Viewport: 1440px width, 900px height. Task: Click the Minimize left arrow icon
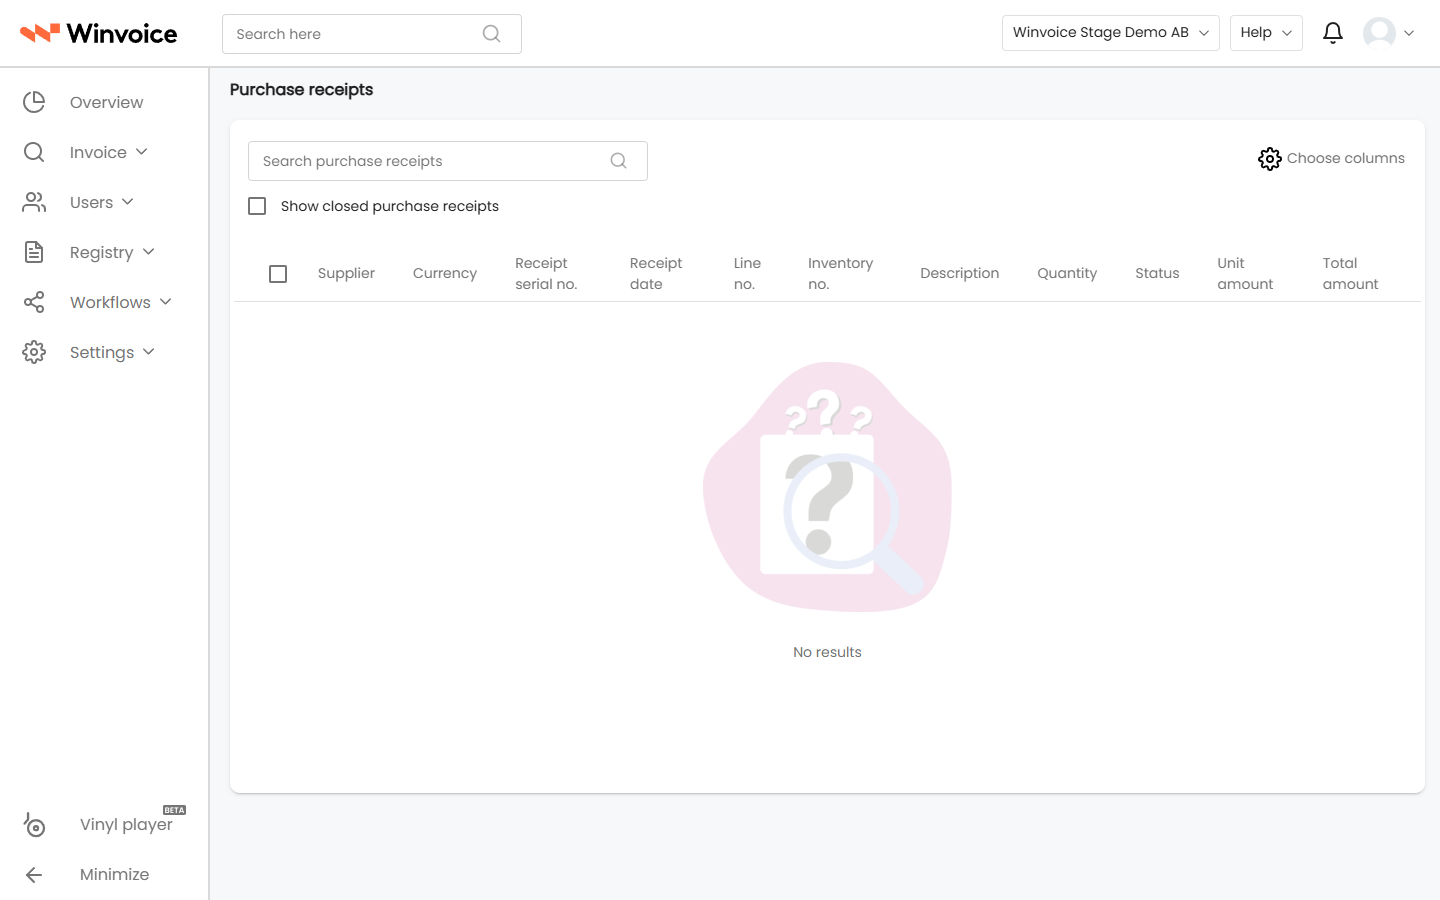point(34,875)
